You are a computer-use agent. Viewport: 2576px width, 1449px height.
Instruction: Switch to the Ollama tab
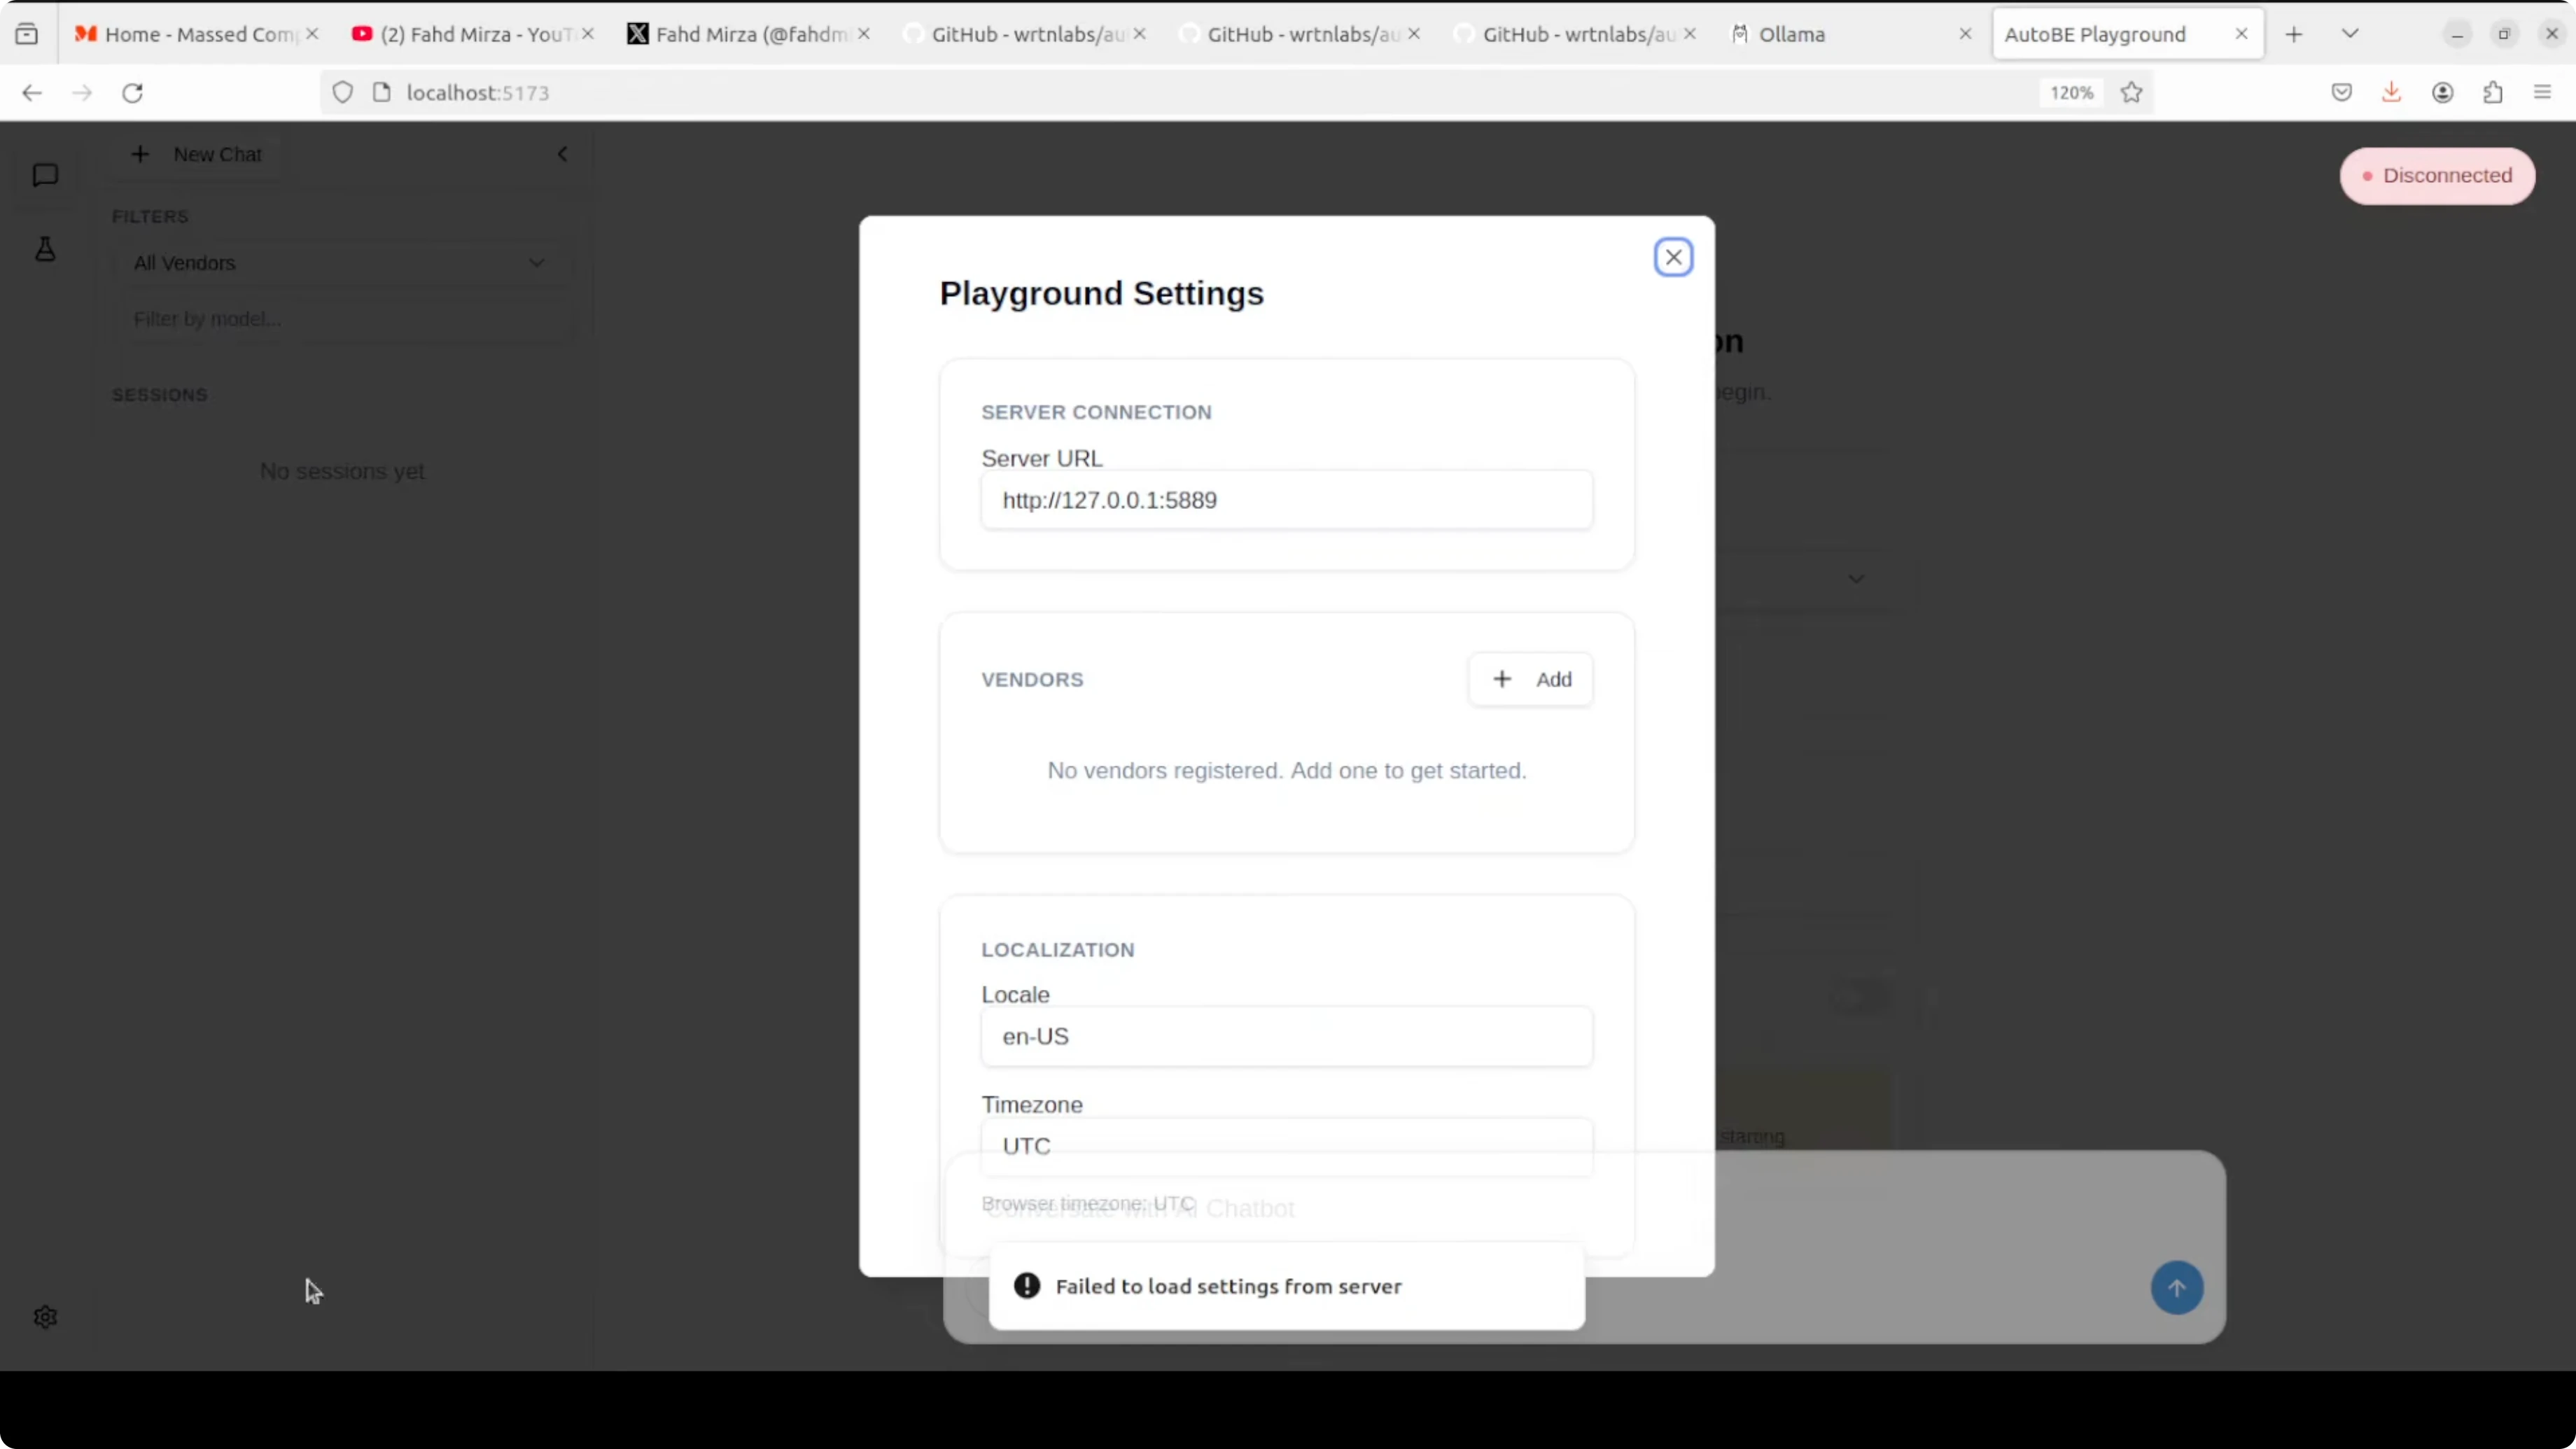tap(1792, 34)
